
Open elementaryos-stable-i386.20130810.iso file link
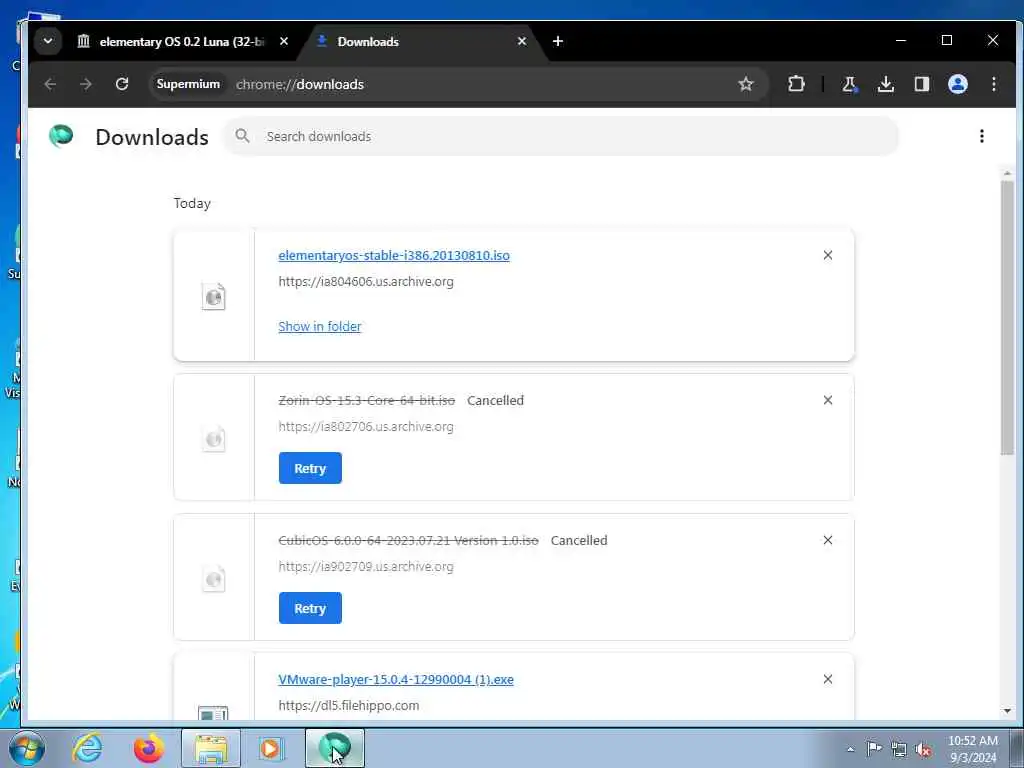tap(394, 255)
